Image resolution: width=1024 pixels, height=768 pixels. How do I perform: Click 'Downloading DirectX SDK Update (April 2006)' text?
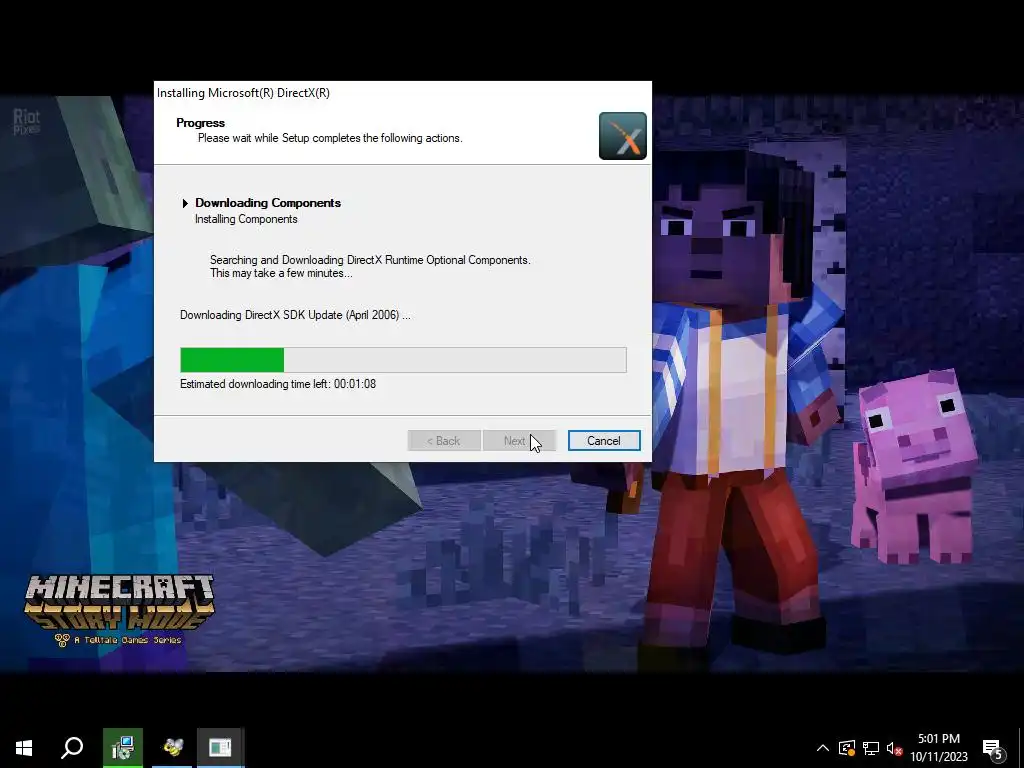[295, 315]
